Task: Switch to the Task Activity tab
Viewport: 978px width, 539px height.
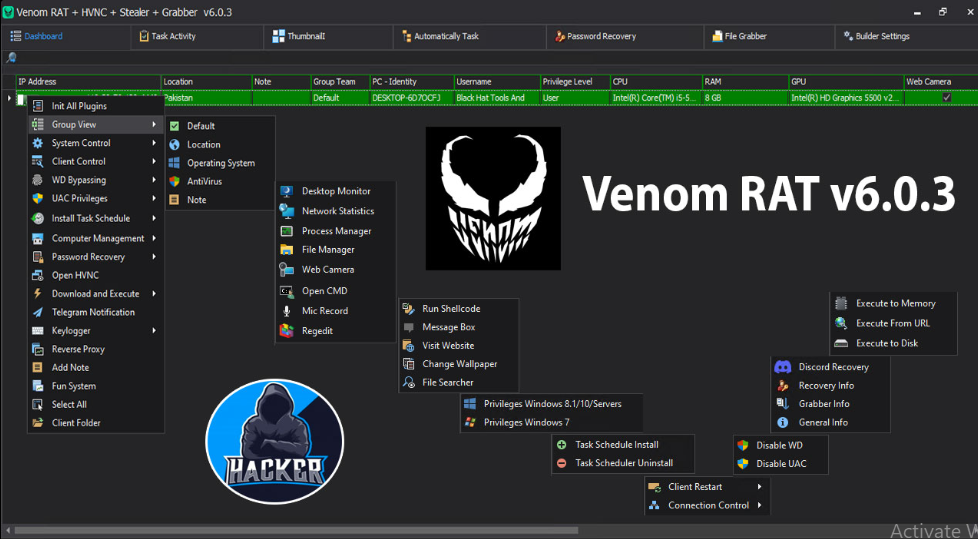Action: pyautogui.click(x=173, y=36)
